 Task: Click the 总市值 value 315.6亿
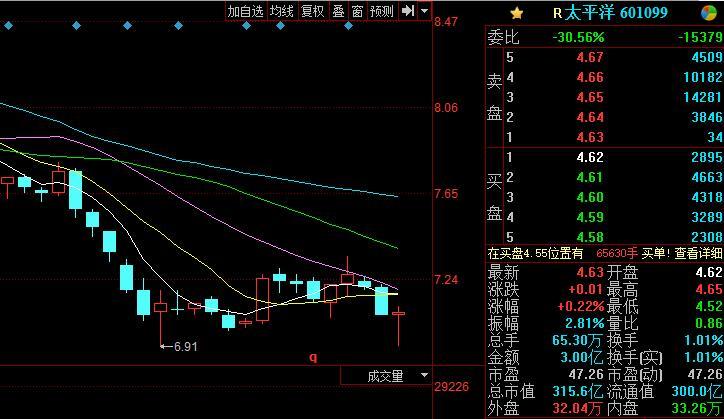coord(577,392)
